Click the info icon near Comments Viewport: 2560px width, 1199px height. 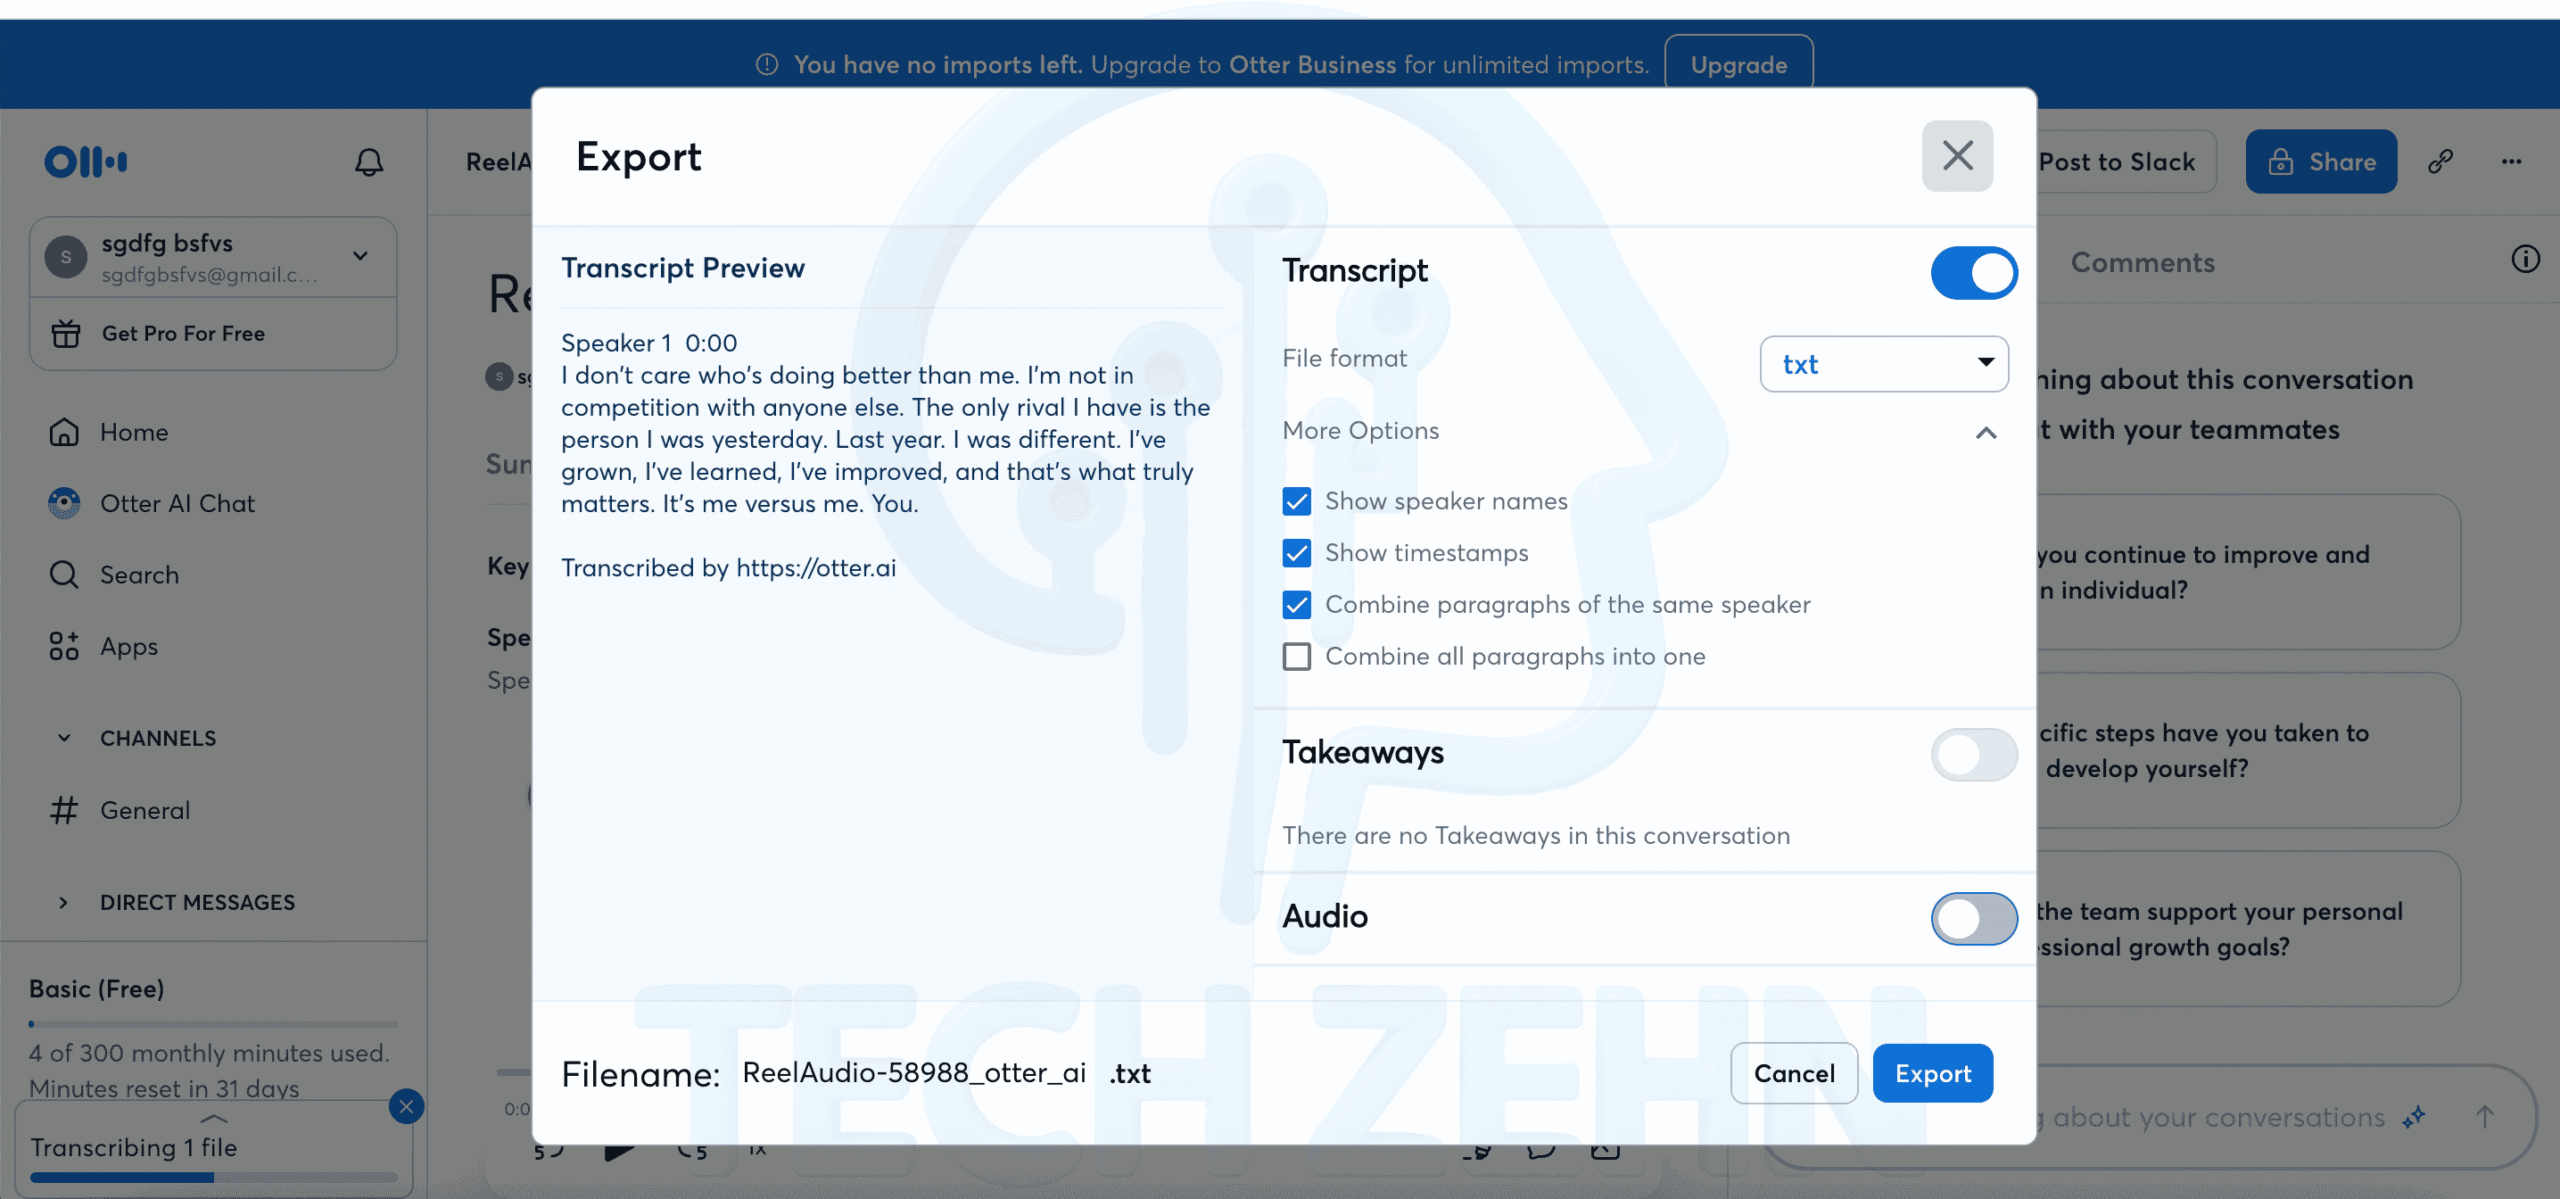2525,260
